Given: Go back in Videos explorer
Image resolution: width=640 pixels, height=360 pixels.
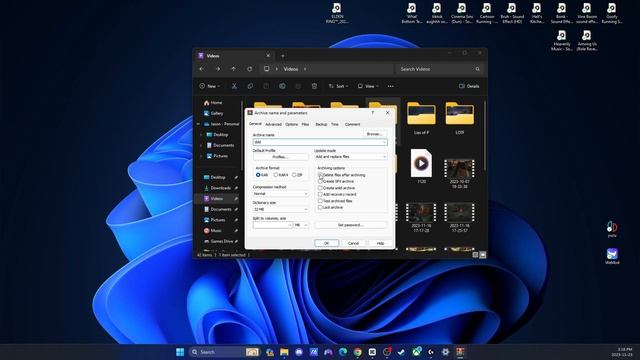Looking at the screenshot, I should [x=202, y=69].
